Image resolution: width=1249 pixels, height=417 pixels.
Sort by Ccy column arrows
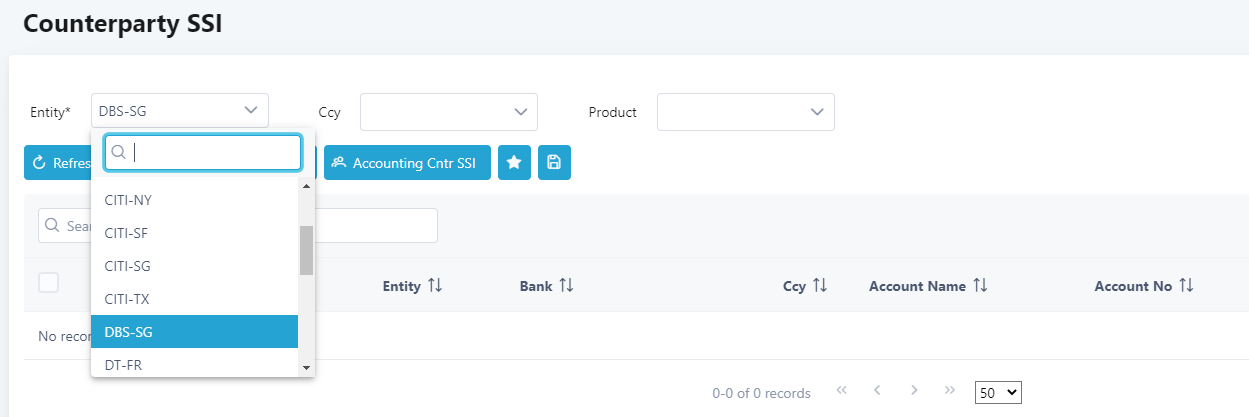[x=820, y=286]
